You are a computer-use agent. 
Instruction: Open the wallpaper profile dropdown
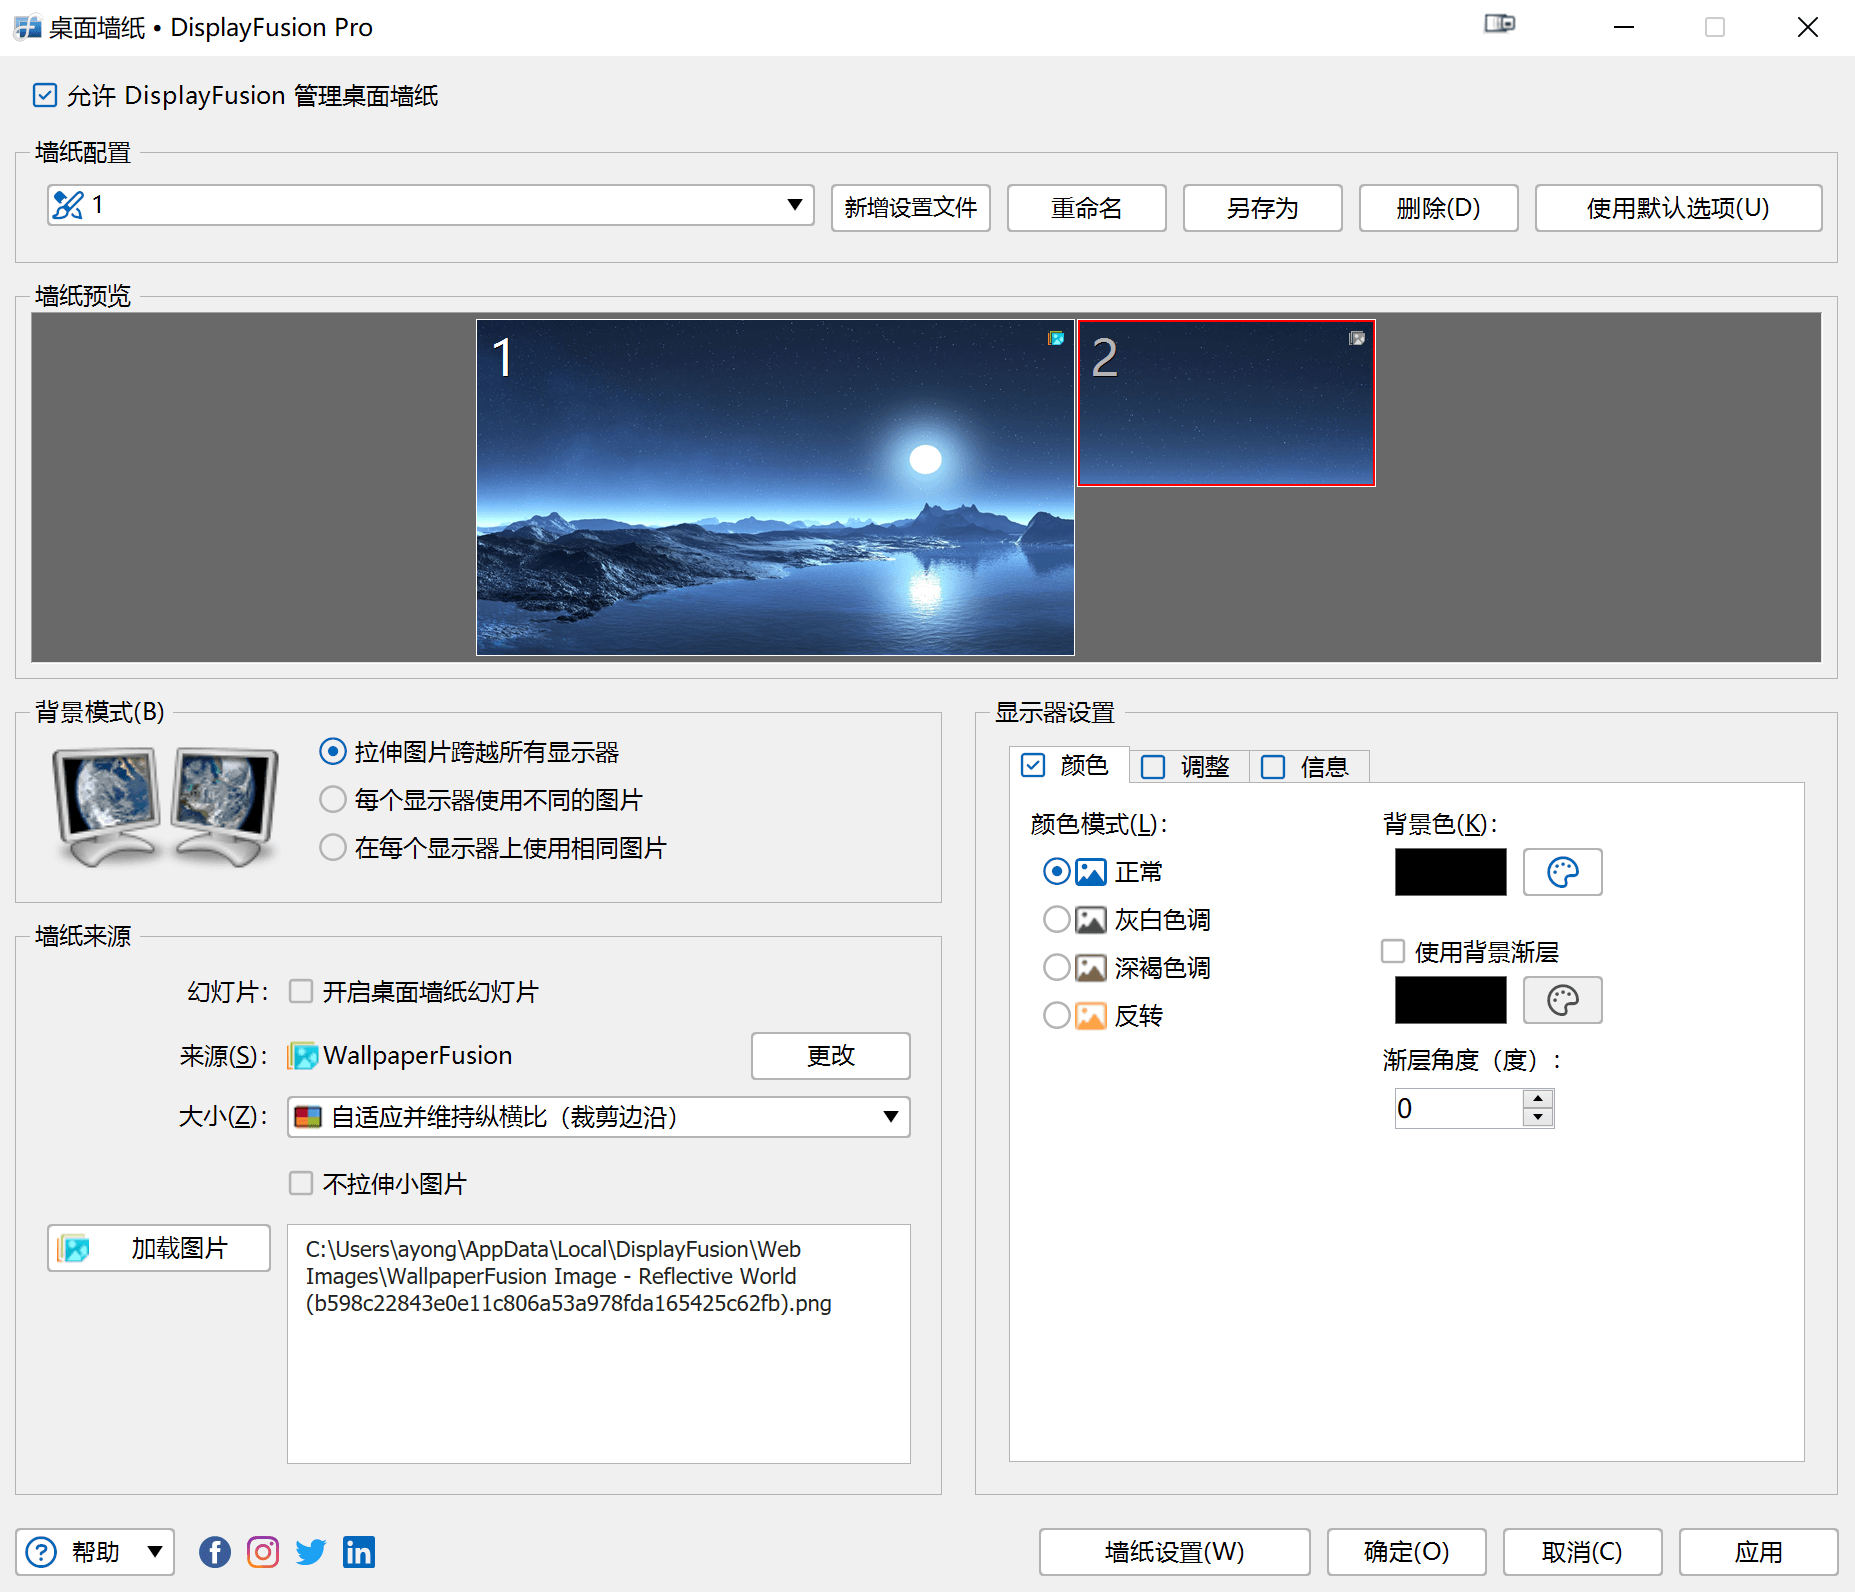795,205
